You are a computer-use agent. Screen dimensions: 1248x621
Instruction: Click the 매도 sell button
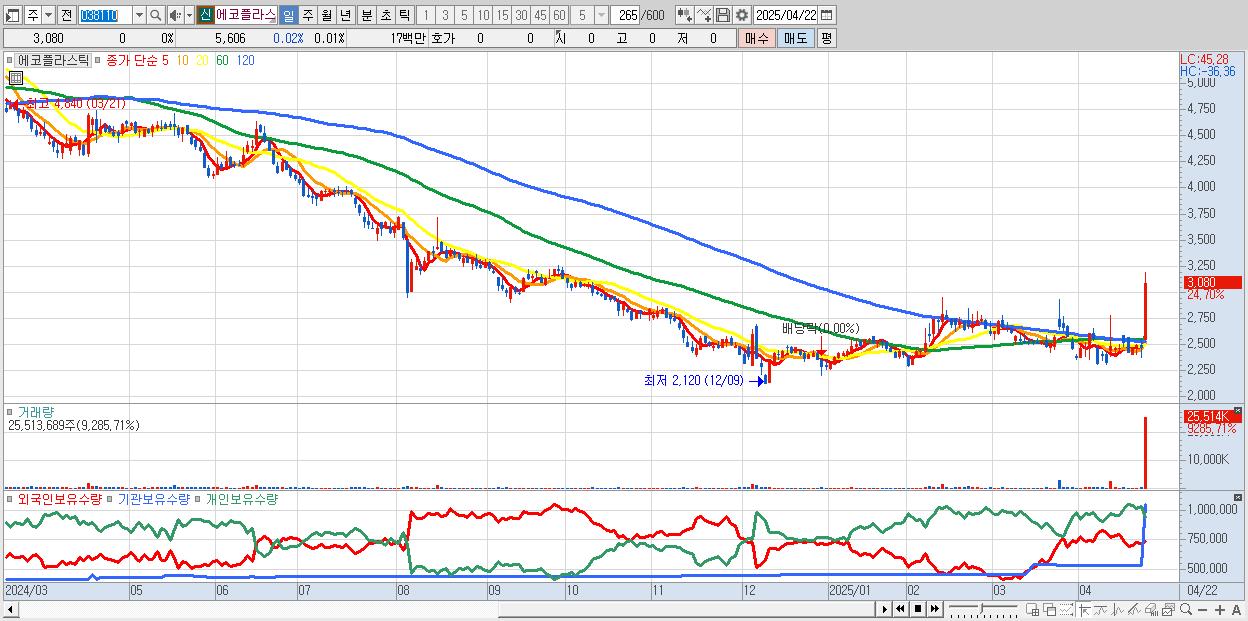coord(796,38)
